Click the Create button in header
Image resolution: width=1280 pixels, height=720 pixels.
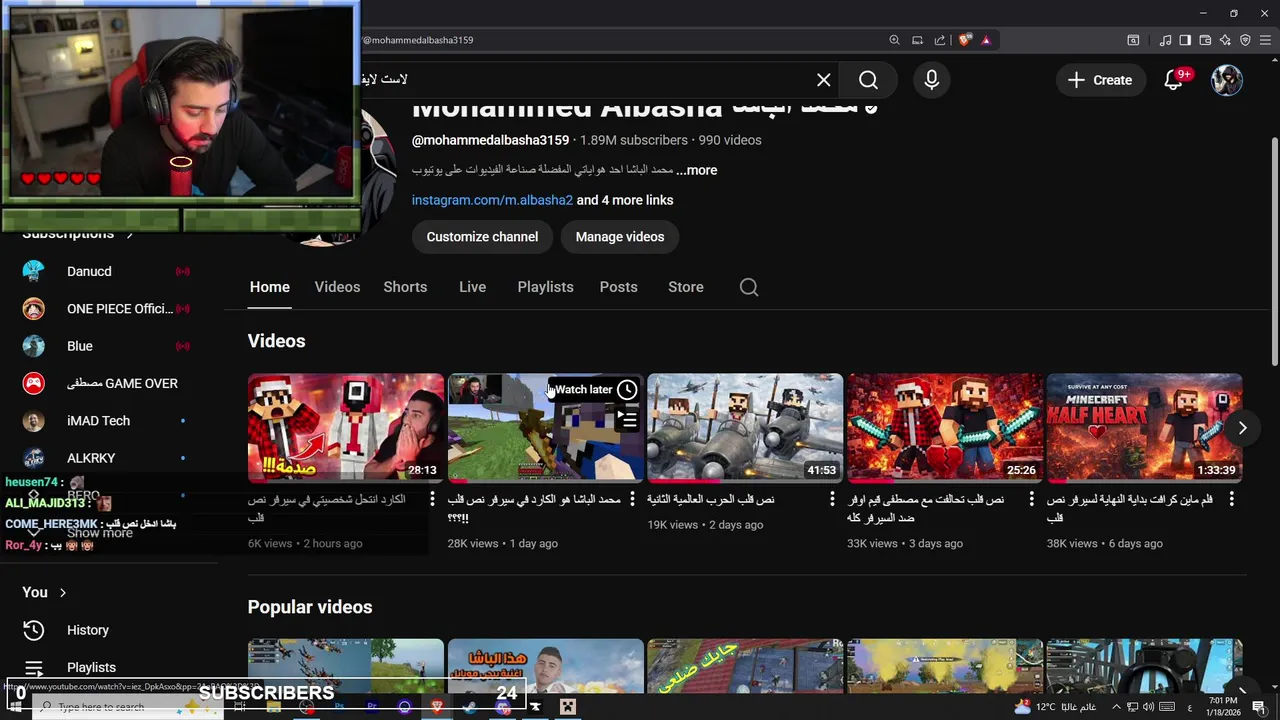point(1100,80)
